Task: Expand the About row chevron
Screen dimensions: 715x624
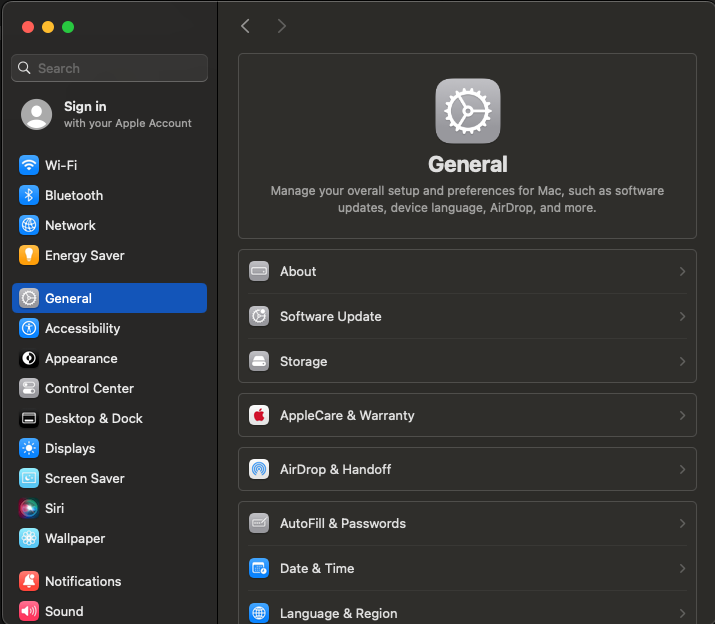Action: tap(682, 271)
